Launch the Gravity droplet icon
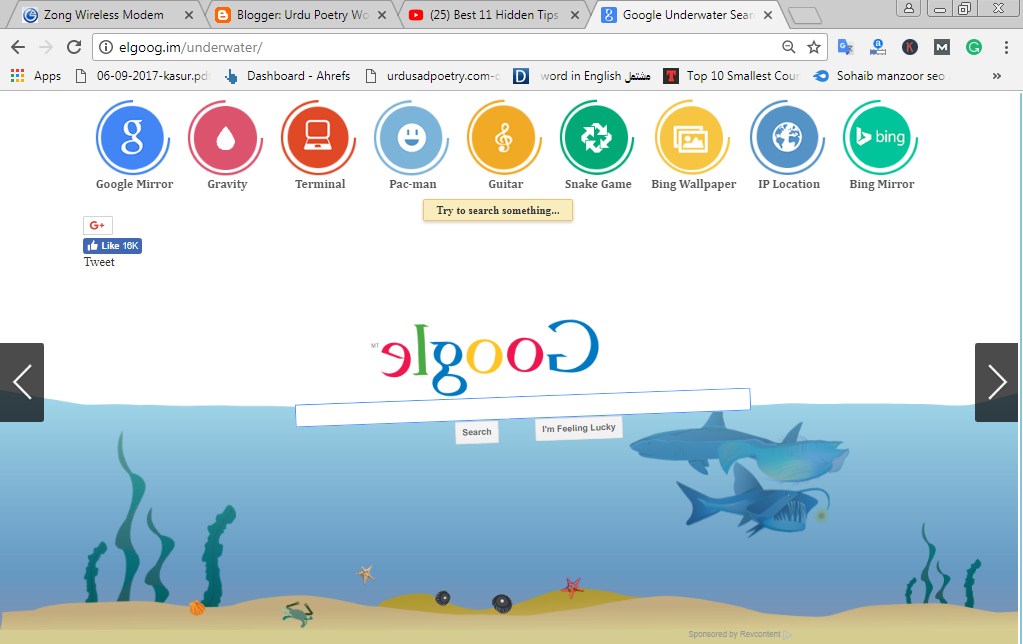The image size is (1023, 644). click(x=226, y=138)
